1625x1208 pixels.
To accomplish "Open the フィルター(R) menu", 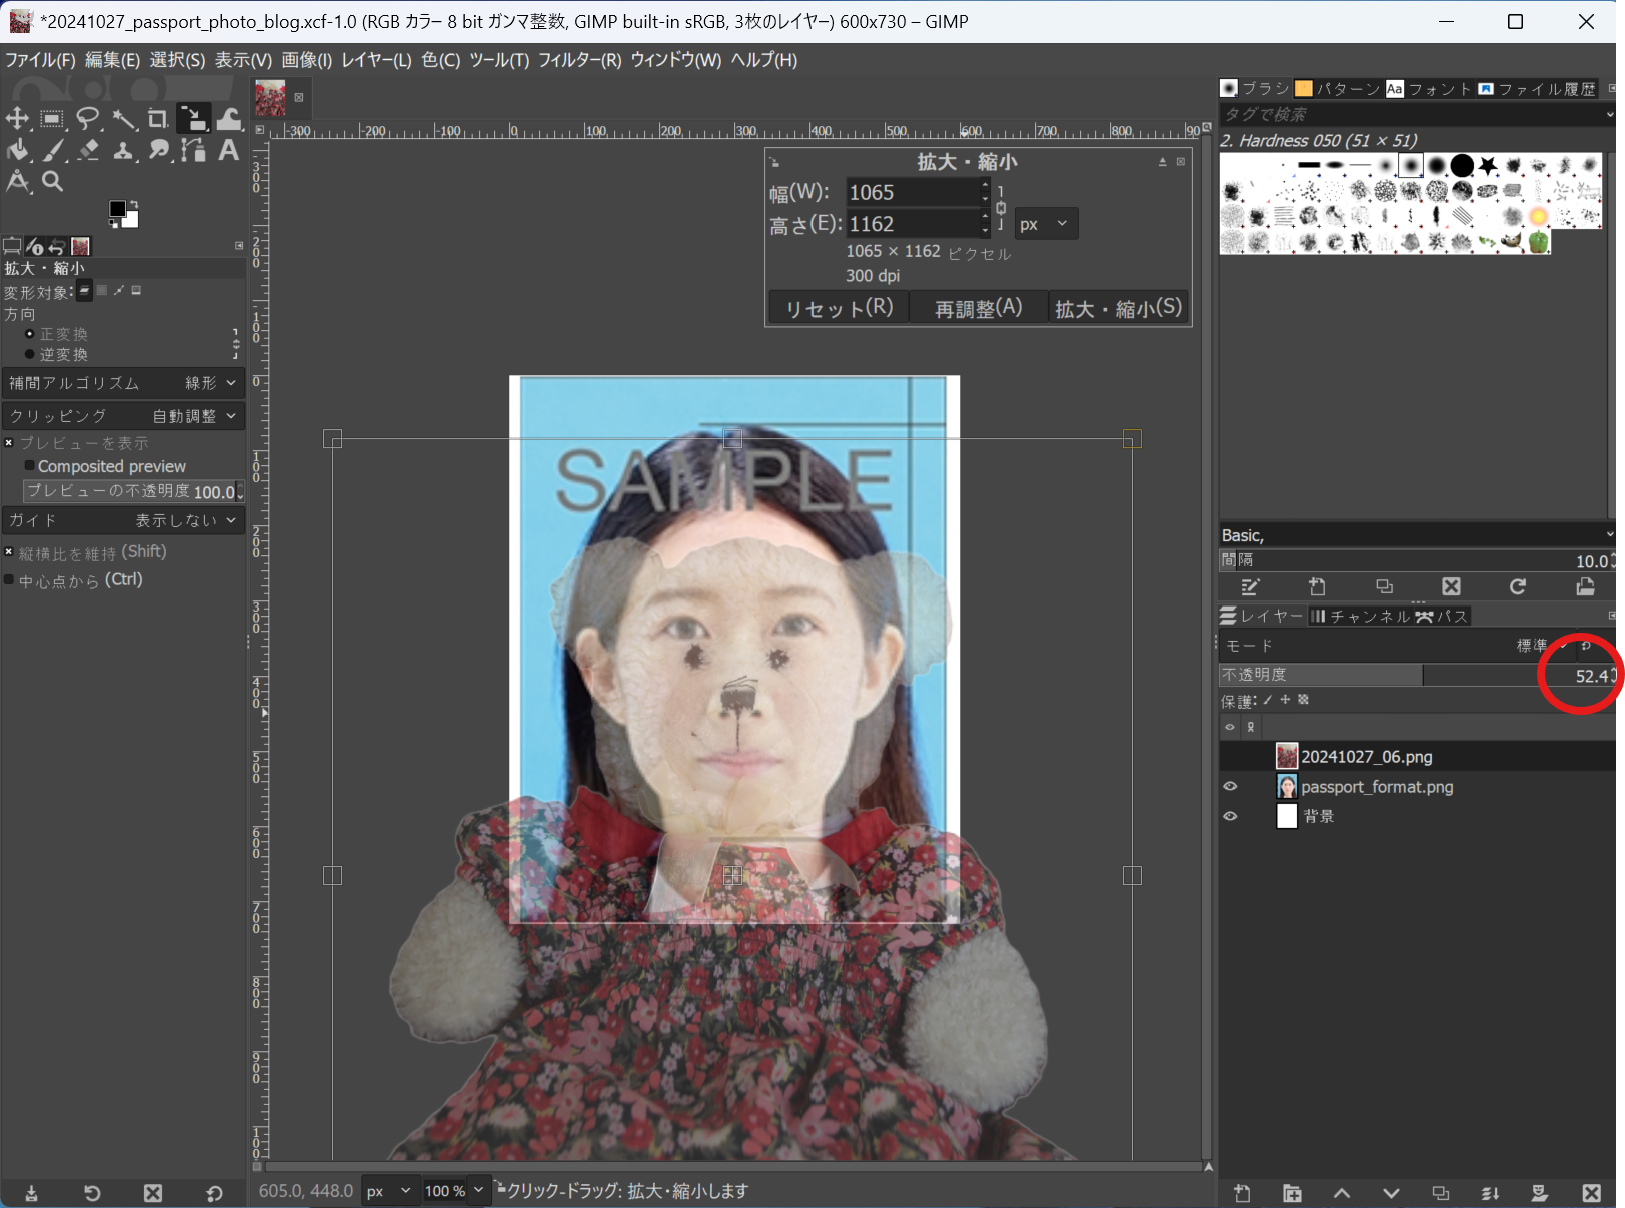I will tap(579, 60).
